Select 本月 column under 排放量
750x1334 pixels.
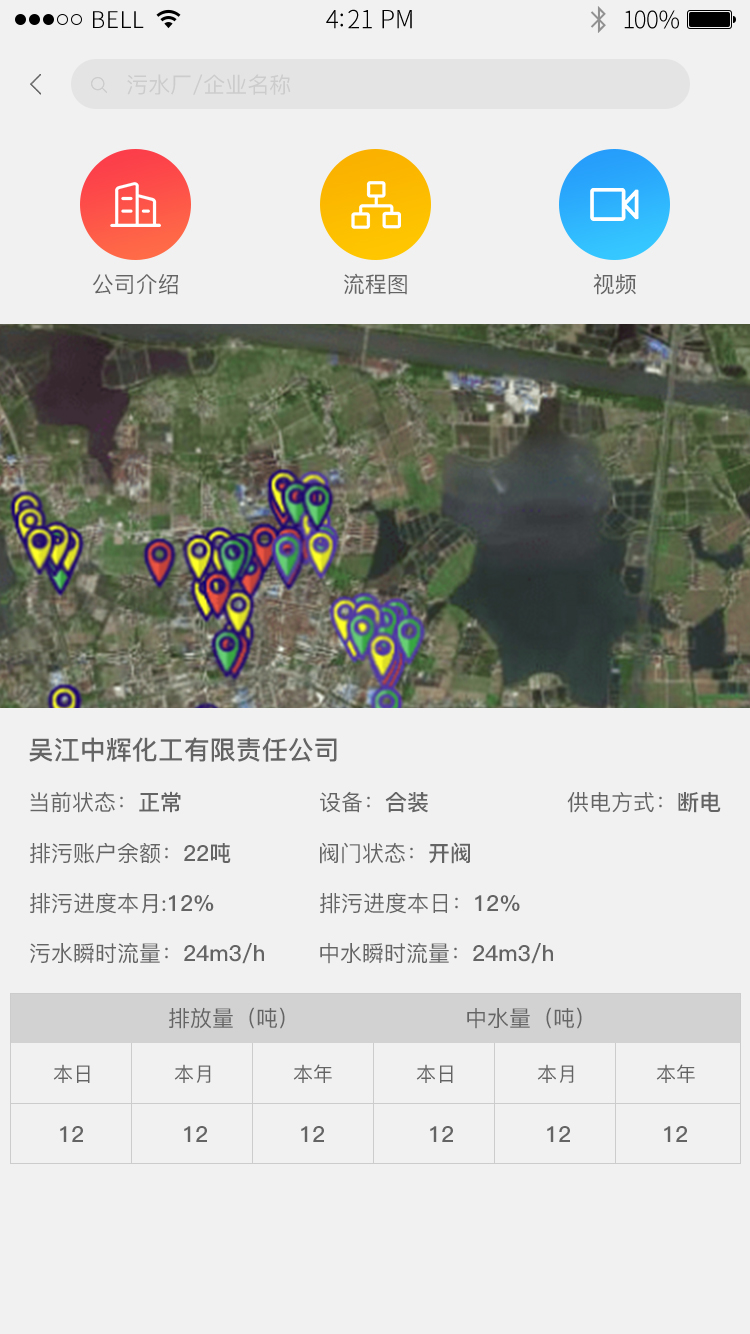point(193,1074)
